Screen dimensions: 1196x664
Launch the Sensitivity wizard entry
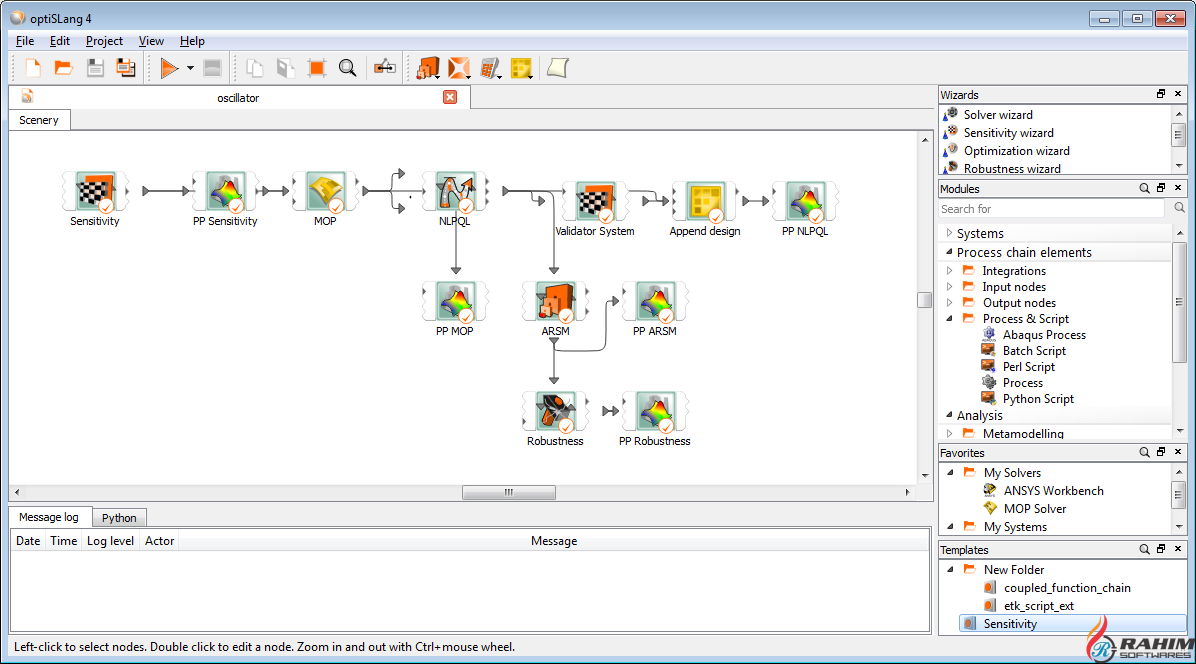click(x=1008, y=133)
